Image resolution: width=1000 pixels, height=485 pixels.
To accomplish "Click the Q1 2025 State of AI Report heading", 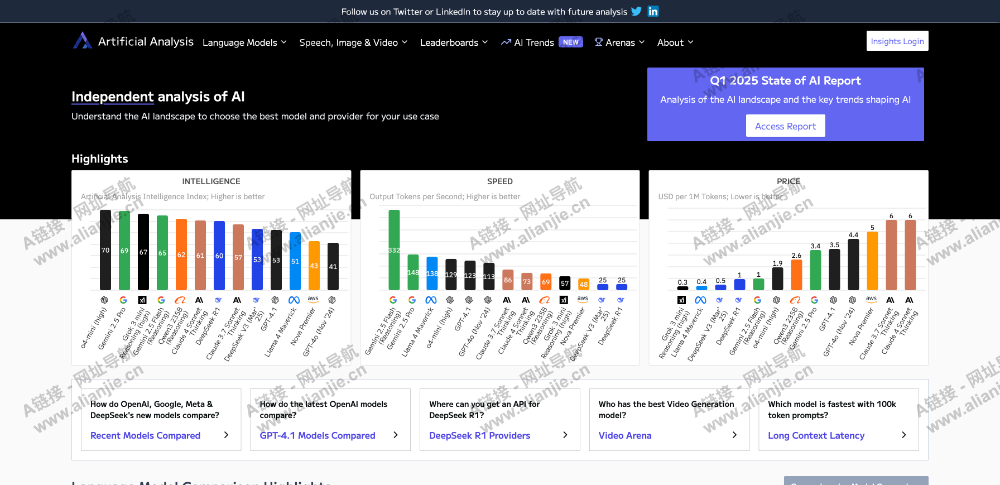I will 785,81.
